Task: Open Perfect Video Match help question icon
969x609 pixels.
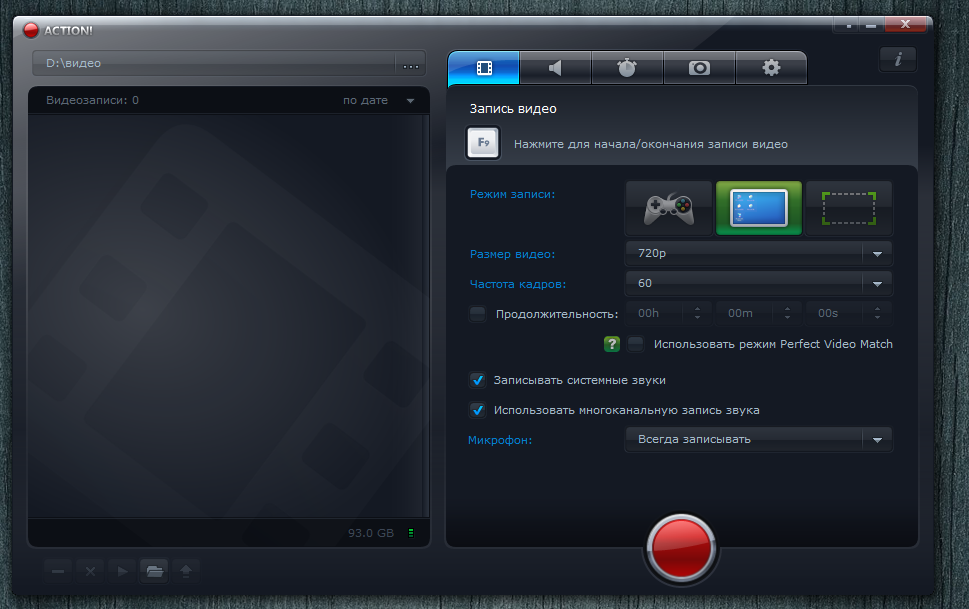Action: pyautogui.click(x=611, y=344)
